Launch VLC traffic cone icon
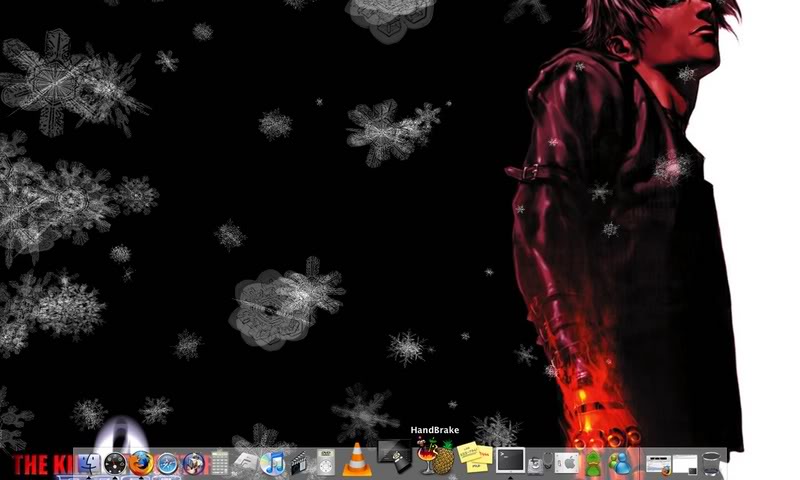800x480 pixels. tap(357, 460)
